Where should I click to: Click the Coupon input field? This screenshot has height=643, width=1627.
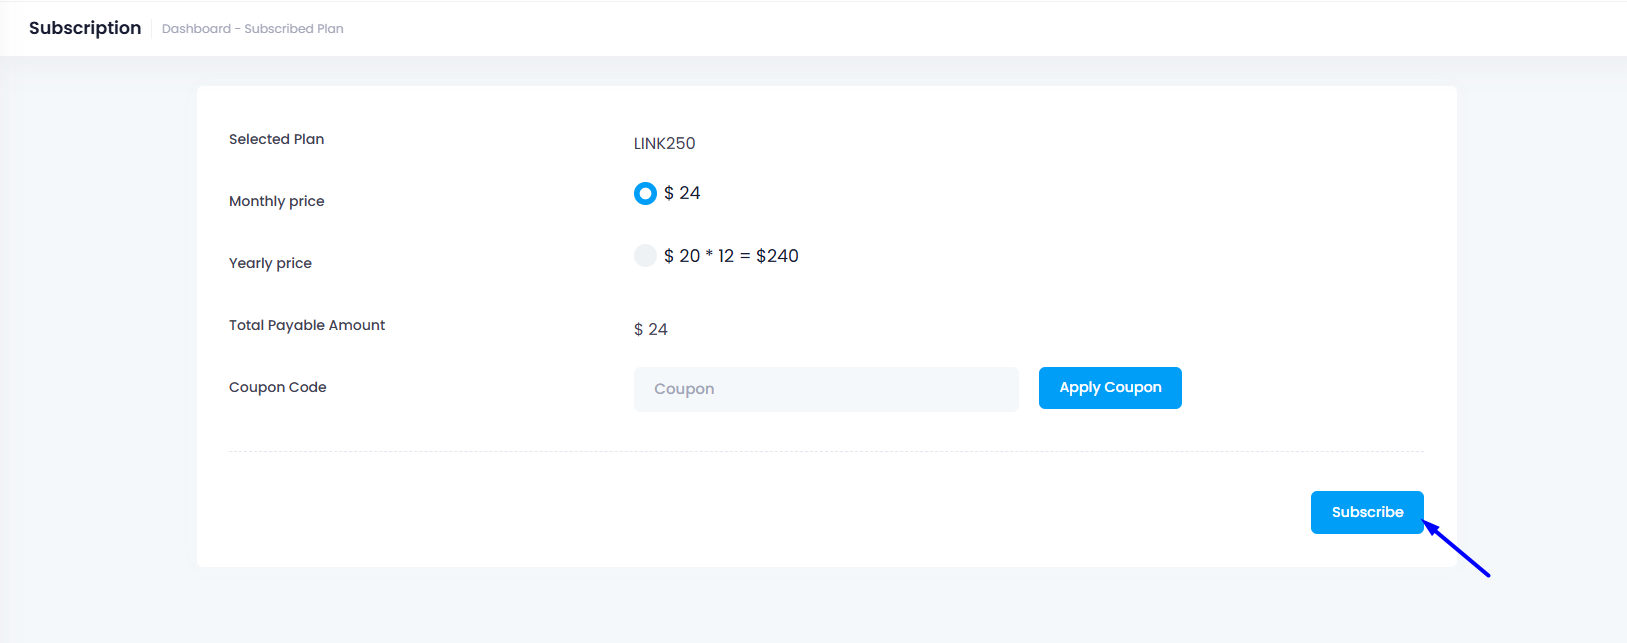coord(826,389)
